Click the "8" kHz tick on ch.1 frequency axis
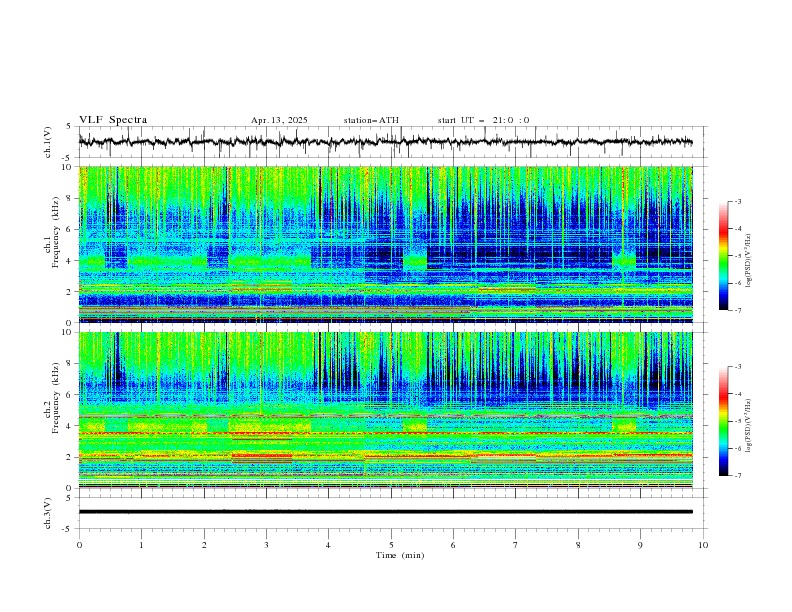 click(x=70, y=198)
